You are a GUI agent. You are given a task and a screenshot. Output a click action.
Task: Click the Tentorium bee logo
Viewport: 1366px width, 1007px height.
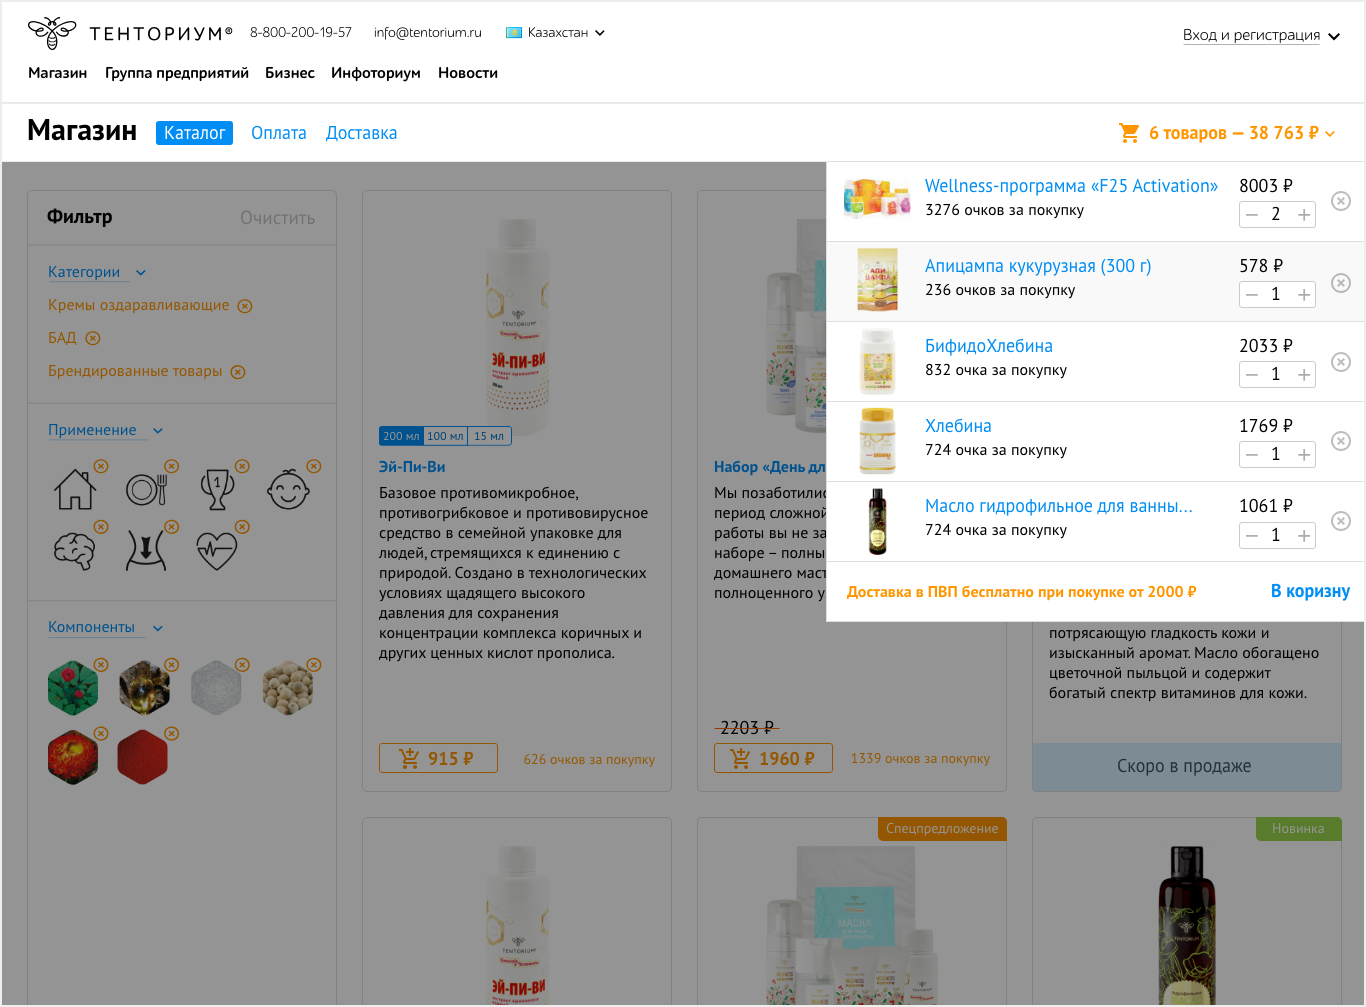(52, 33)
